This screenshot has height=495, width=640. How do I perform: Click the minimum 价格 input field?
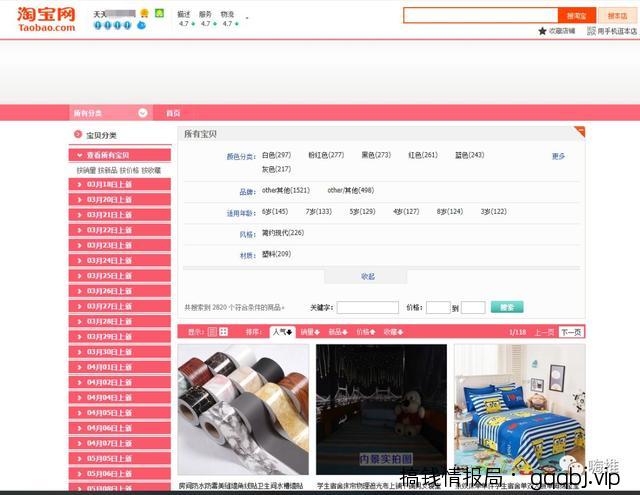pyautogui.click(x=438, y=307)
